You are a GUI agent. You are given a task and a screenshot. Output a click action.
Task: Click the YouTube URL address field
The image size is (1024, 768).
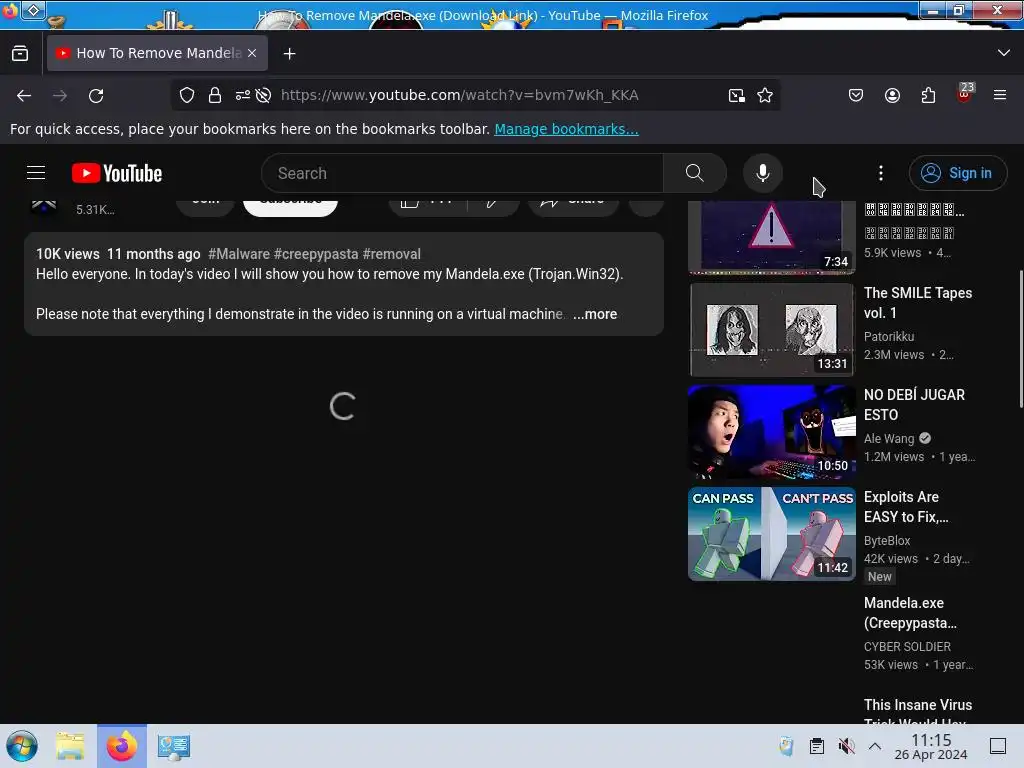click(460, 95)
